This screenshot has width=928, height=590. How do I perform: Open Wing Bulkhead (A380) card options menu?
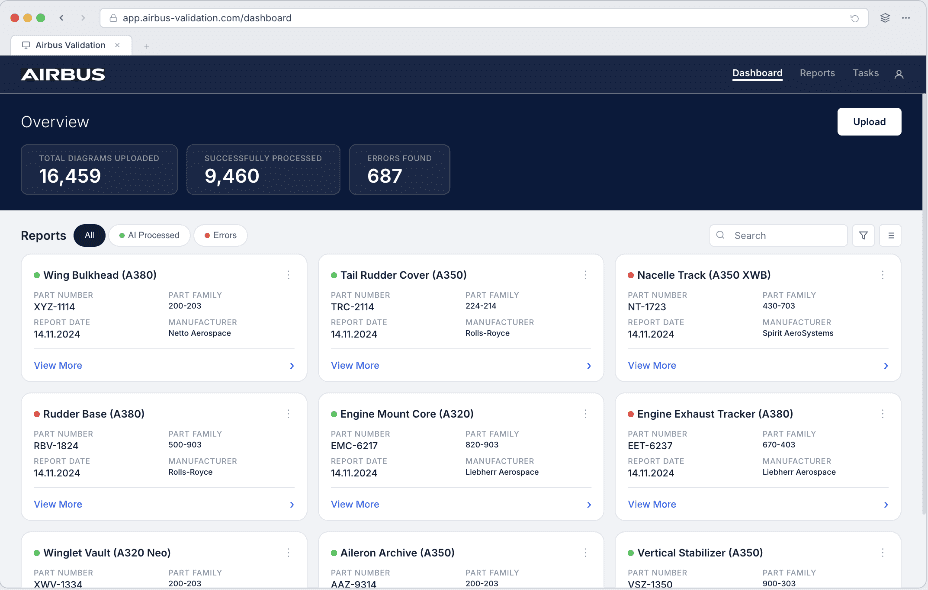288,275
